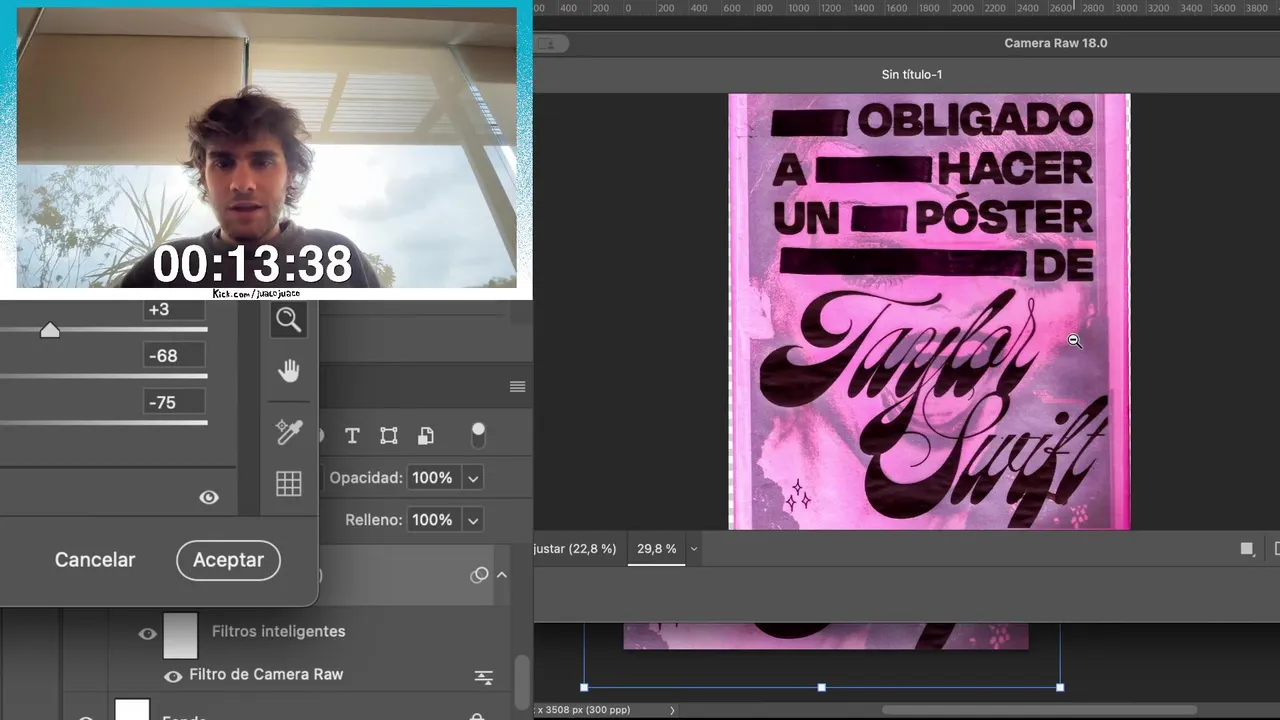
Task: Filter layers by smart object icon
Action: click(x=426, y=436)
